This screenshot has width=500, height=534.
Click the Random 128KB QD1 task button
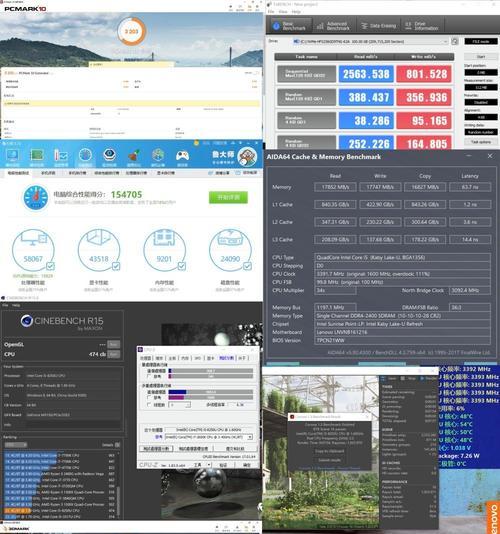307,97
